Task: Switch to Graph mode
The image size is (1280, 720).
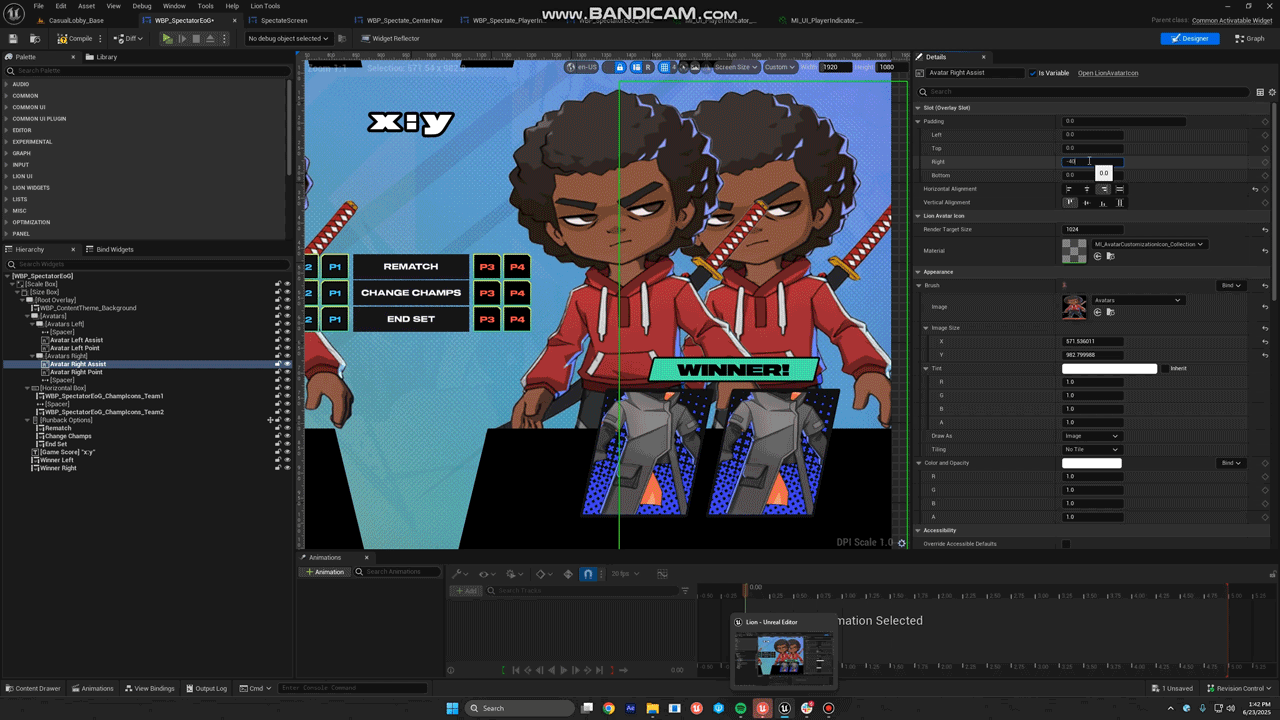Action: [x=1249, y=39]
